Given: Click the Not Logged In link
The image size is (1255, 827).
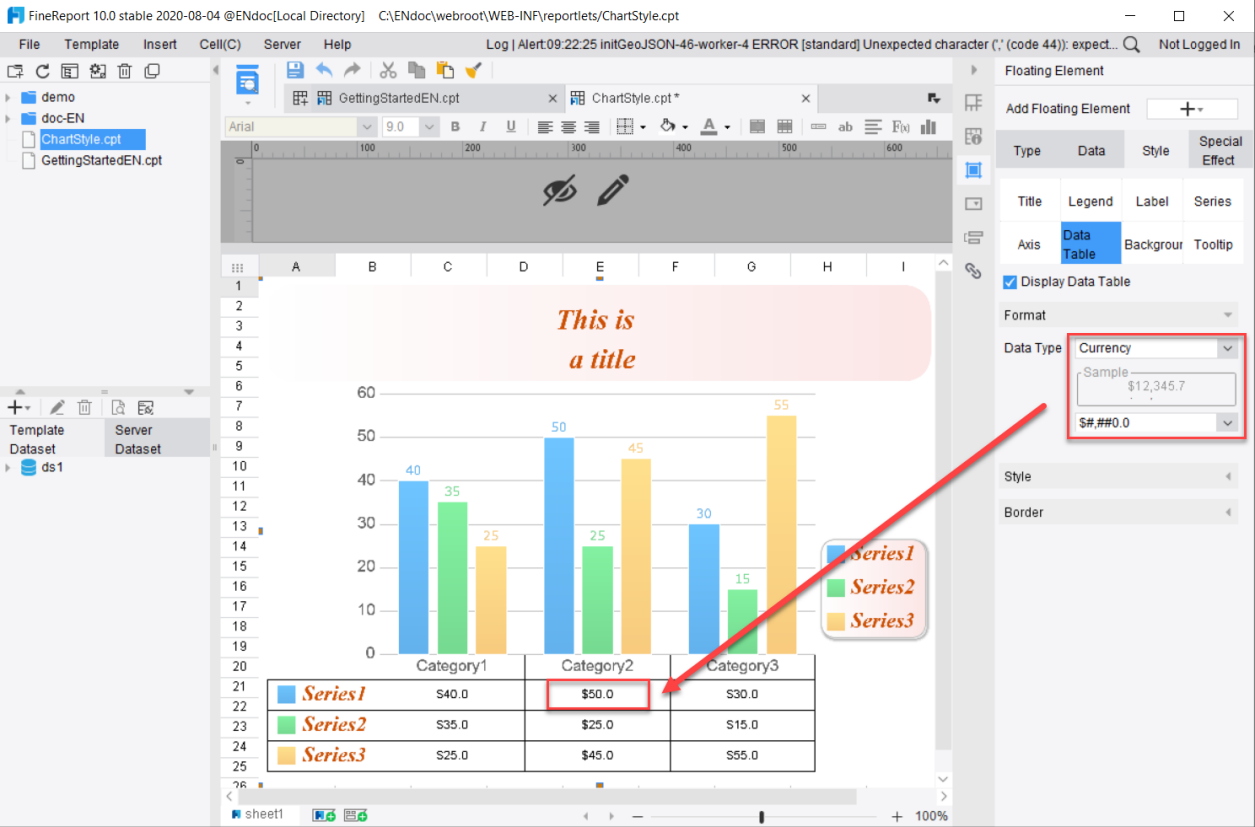Looking at the screenshot, I should click(1199, 44).
